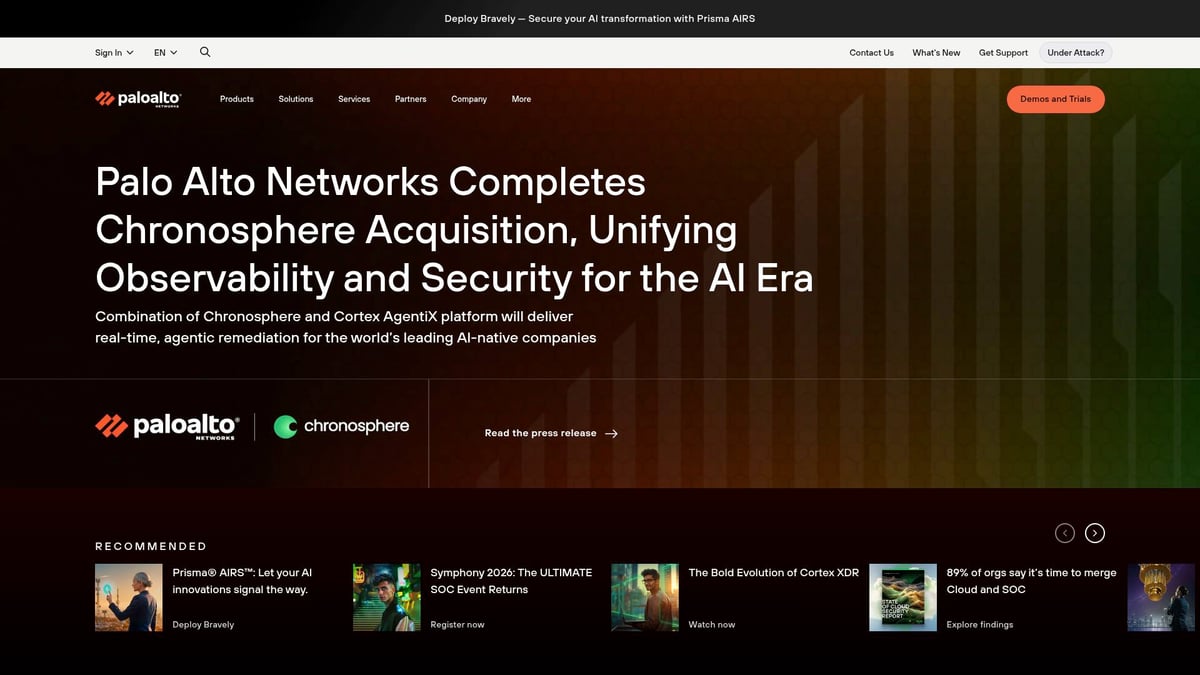This screenshot has height=675, width=1200.
Task: Expand the More navigation menu
Action: tap(521, 99)
